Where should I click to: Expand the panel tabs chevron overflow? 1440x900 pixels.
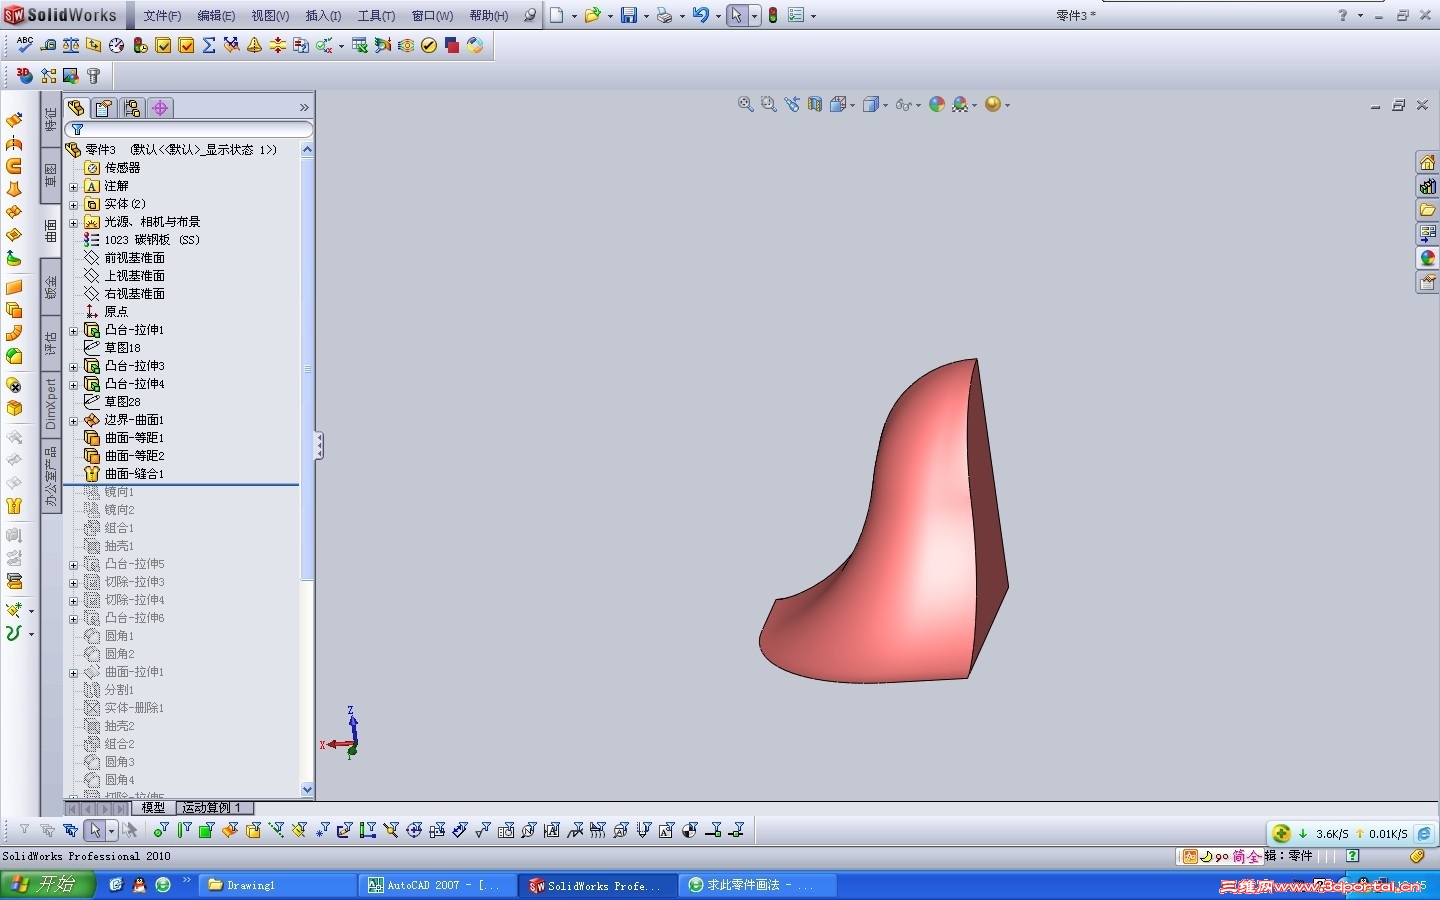click(304, 107)
